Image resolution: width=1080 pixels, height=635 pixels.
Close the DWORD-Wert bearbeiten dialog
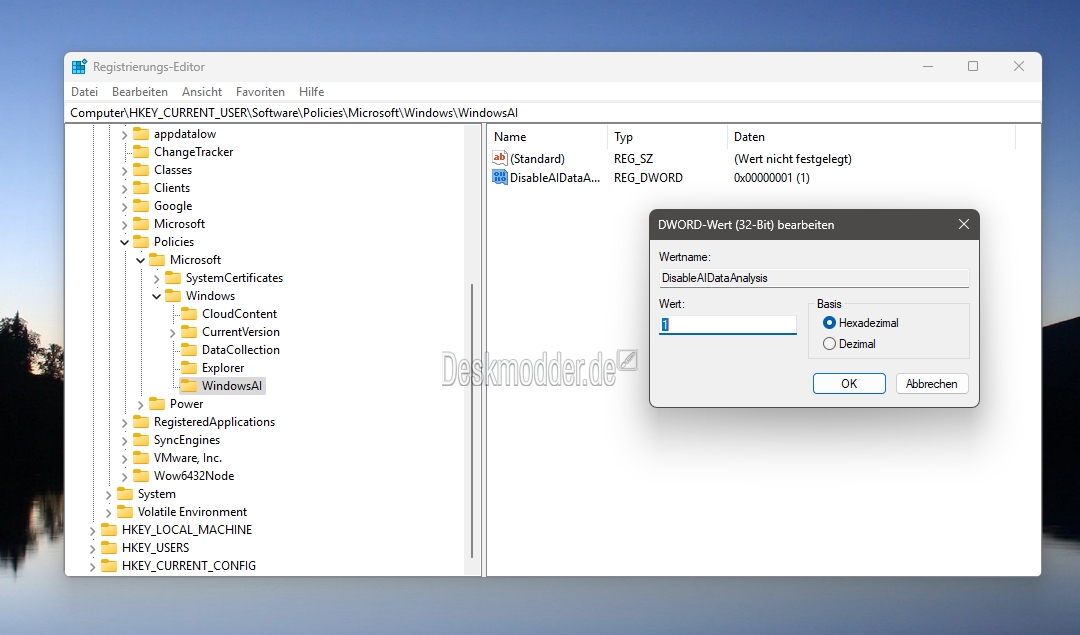click(964, 225)
